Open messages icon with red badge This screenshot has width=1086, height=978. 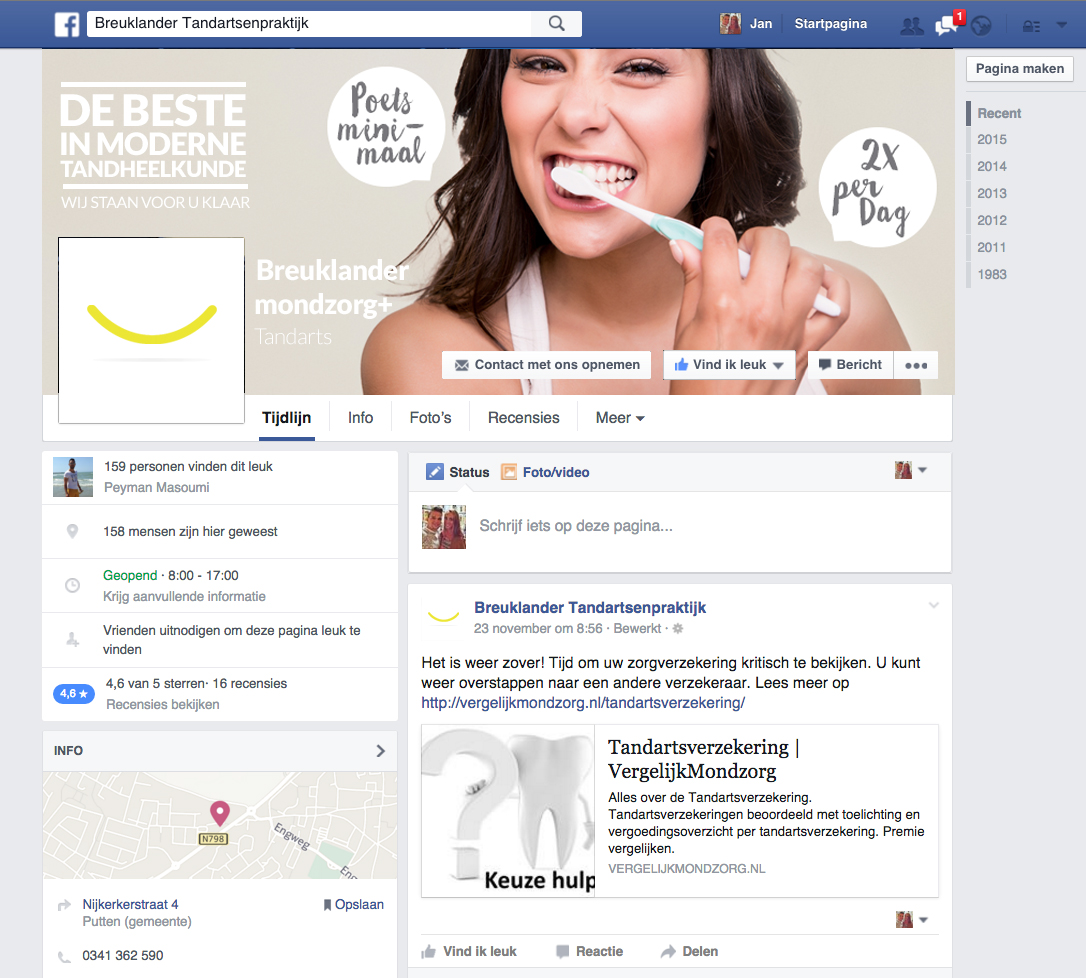click(x=947, y=24)
